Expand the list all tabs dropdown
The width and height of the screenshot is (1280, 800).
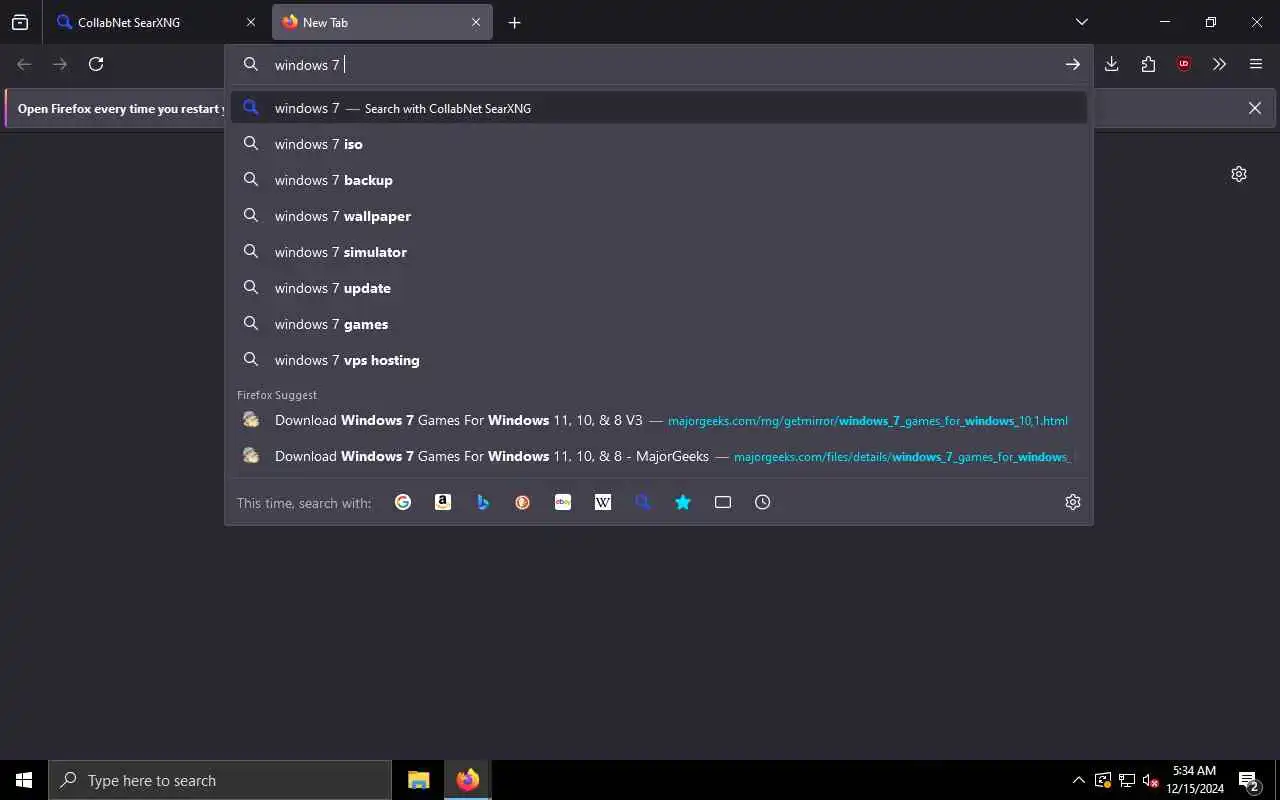click(x=1082, y=22)
